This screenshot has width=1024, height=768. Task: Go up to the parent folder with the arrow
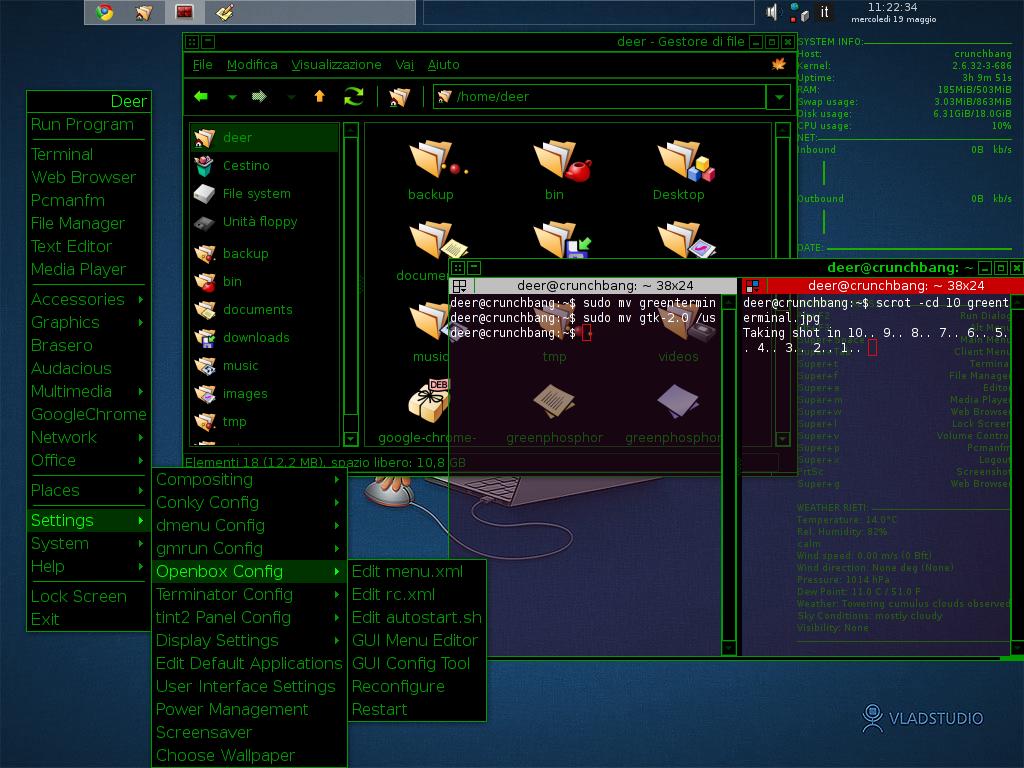click(319, 97)
